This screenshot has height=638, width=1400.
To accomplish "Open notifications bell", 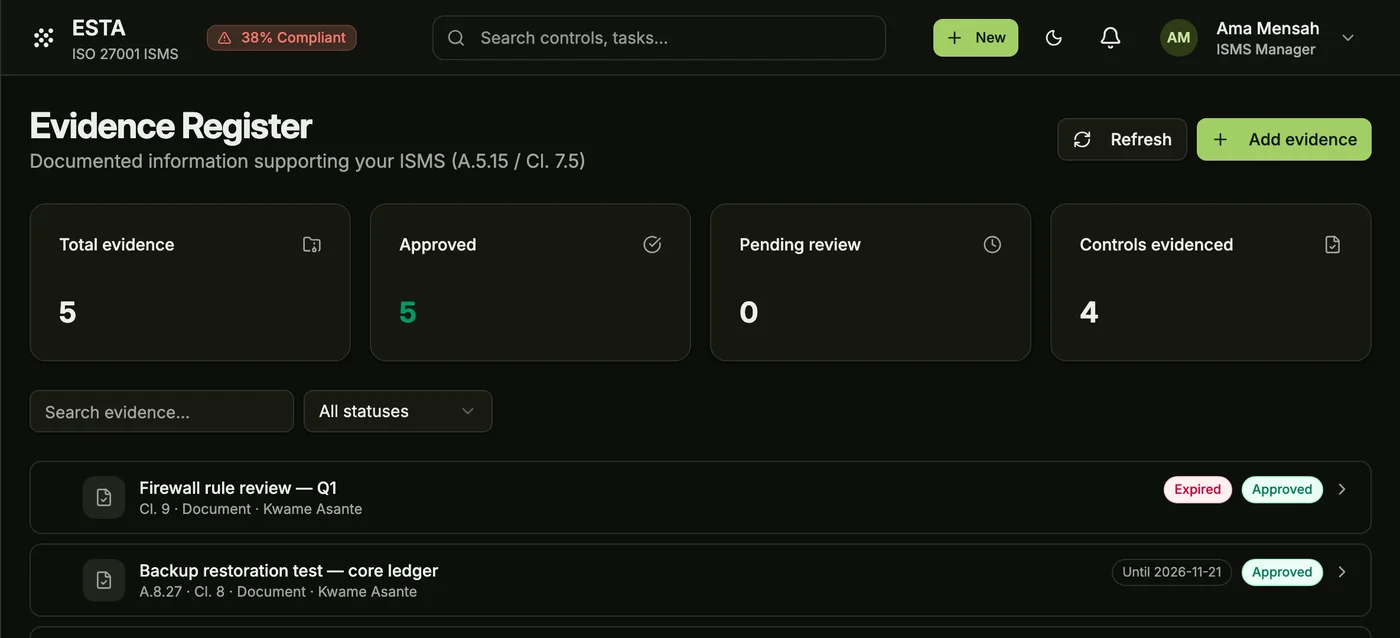I will click(x=1110, y=38).
